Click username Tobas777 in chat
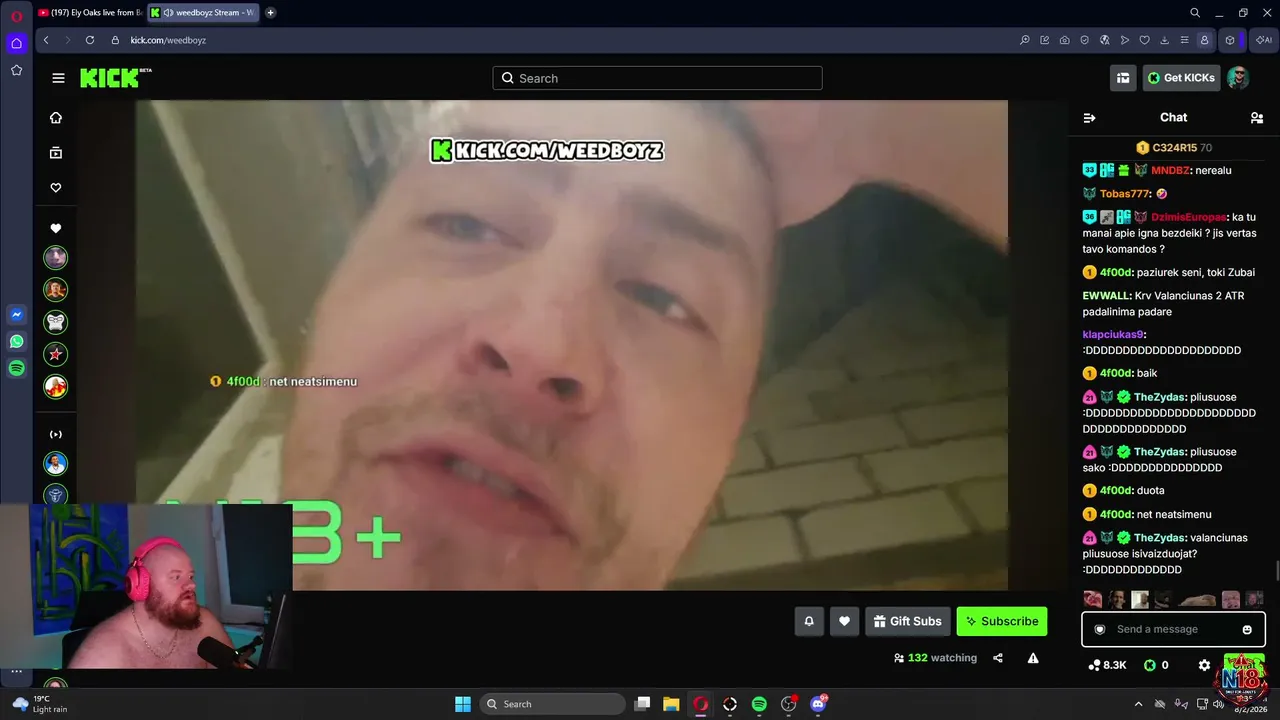The image size is (1280, 720). pos(1125,194)
